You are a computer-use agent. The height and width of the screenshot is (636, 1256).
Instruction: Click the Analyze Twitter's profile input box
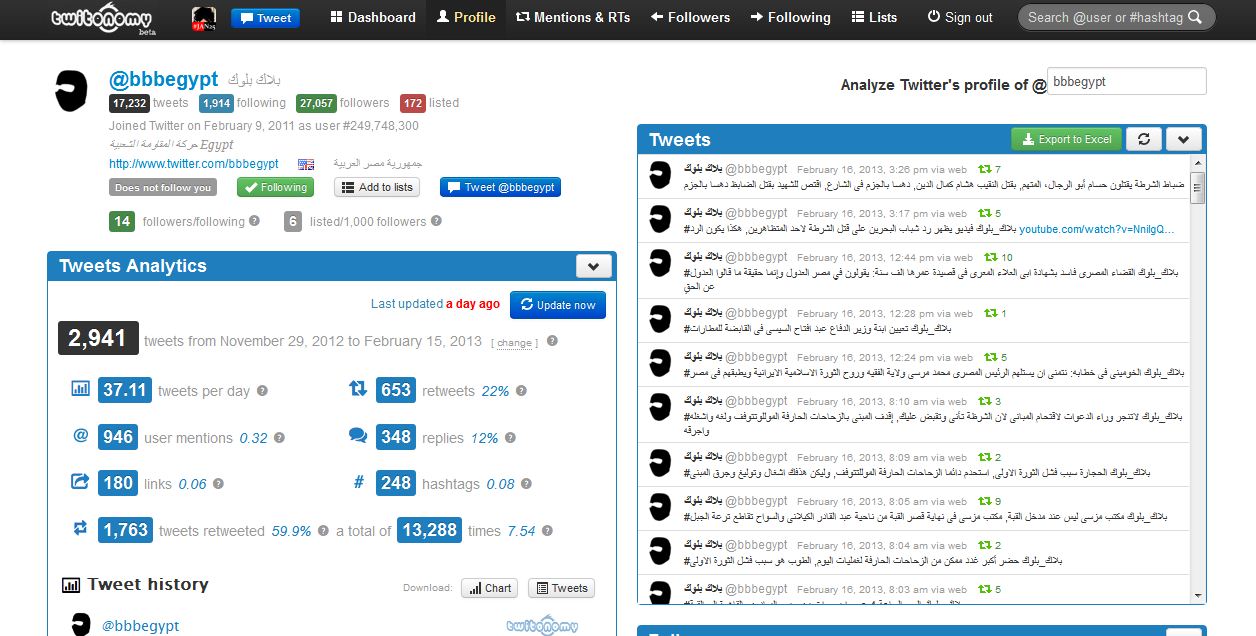coord(1127,82)
